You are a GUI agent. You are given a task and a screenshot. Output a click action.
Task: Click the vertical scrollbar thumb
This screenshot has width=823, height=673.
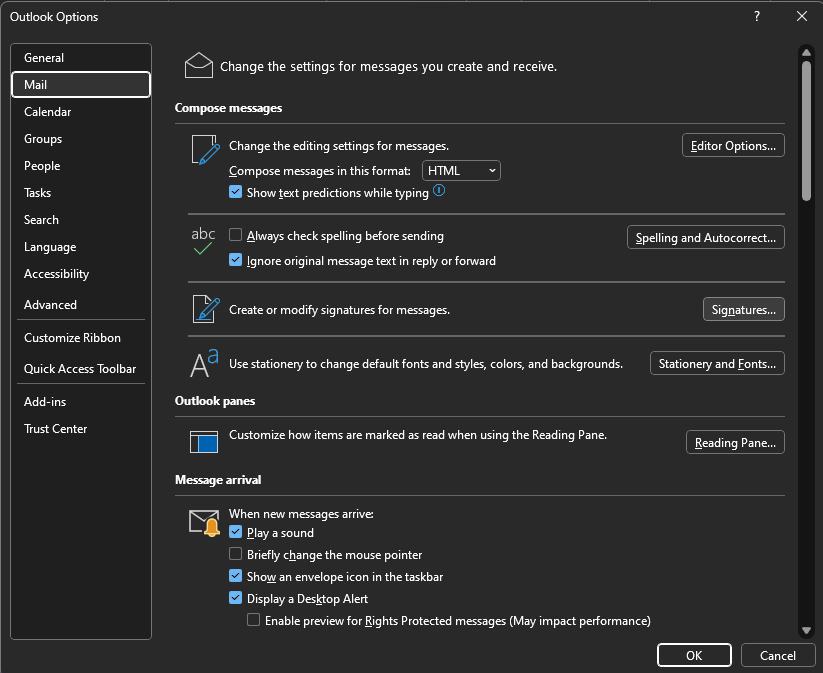click(806, 131)
